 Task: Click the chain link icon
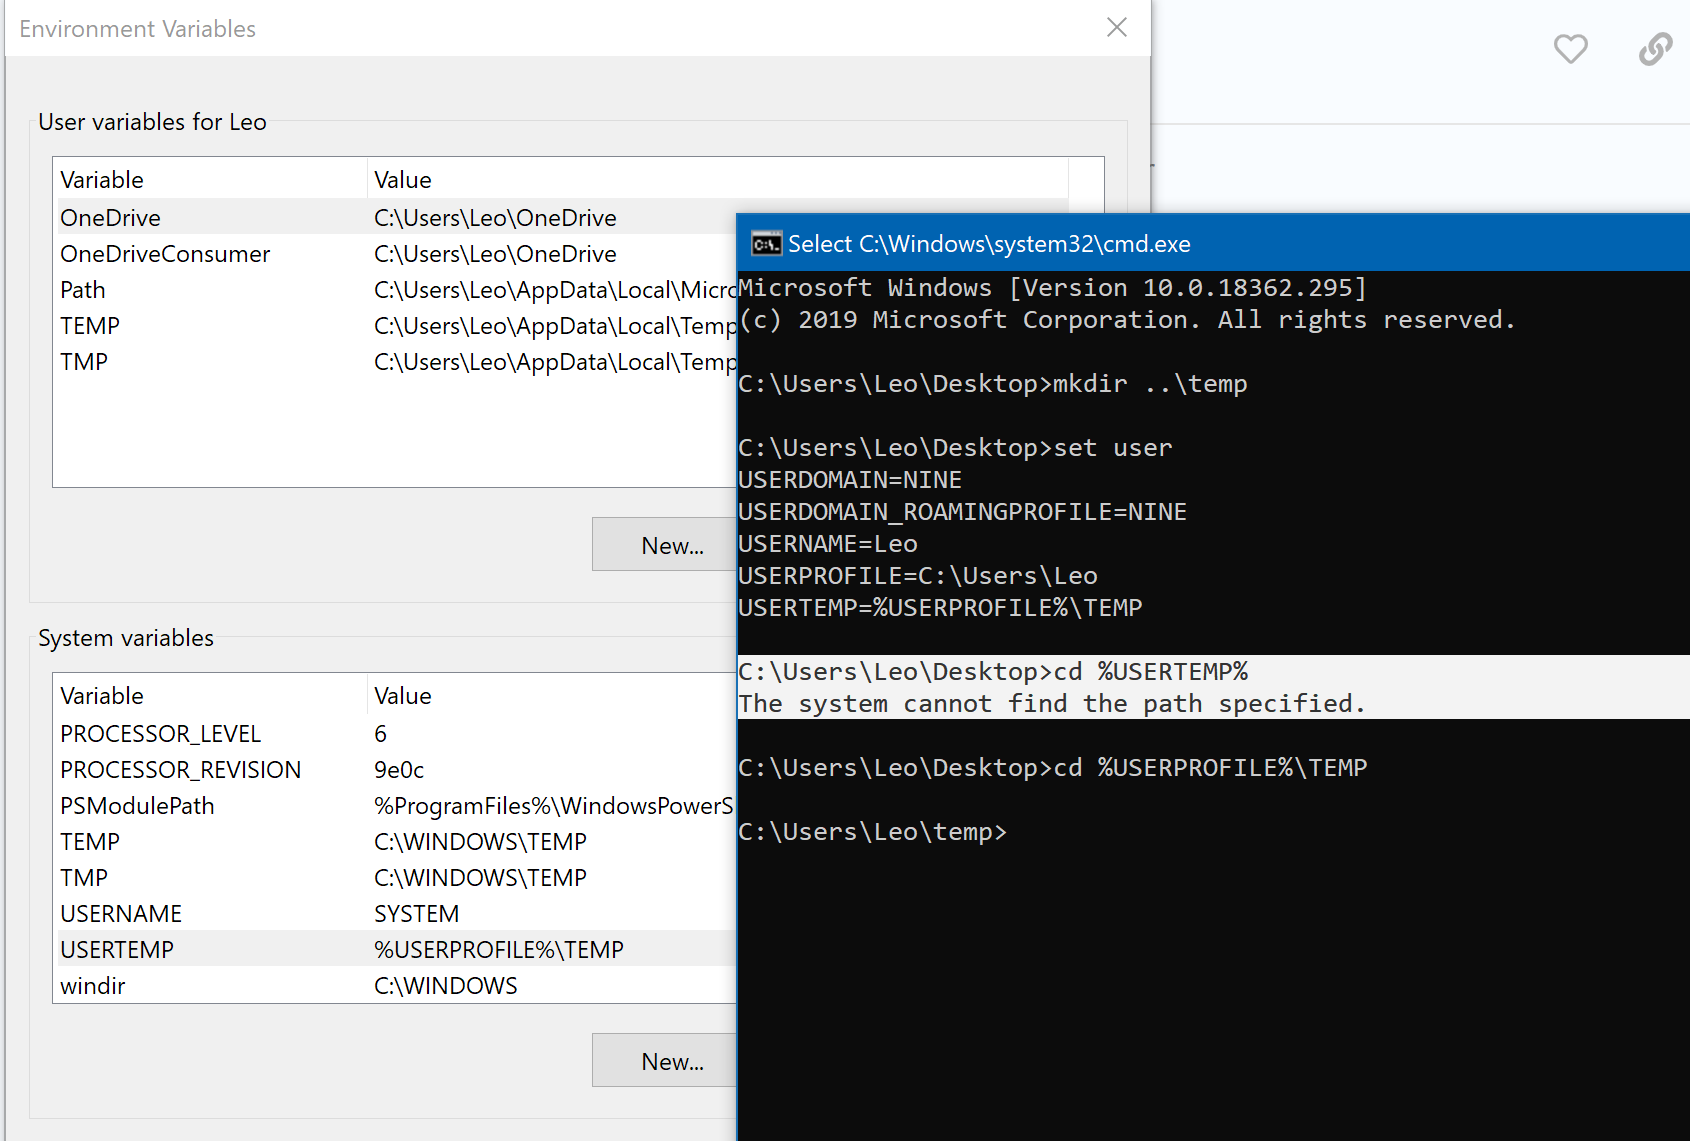pos(1655,48)
